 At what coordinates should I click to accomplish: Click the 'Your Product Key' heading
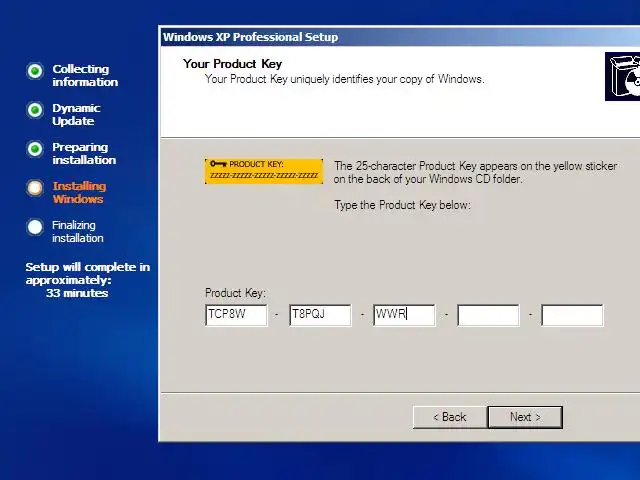(233, 64)
